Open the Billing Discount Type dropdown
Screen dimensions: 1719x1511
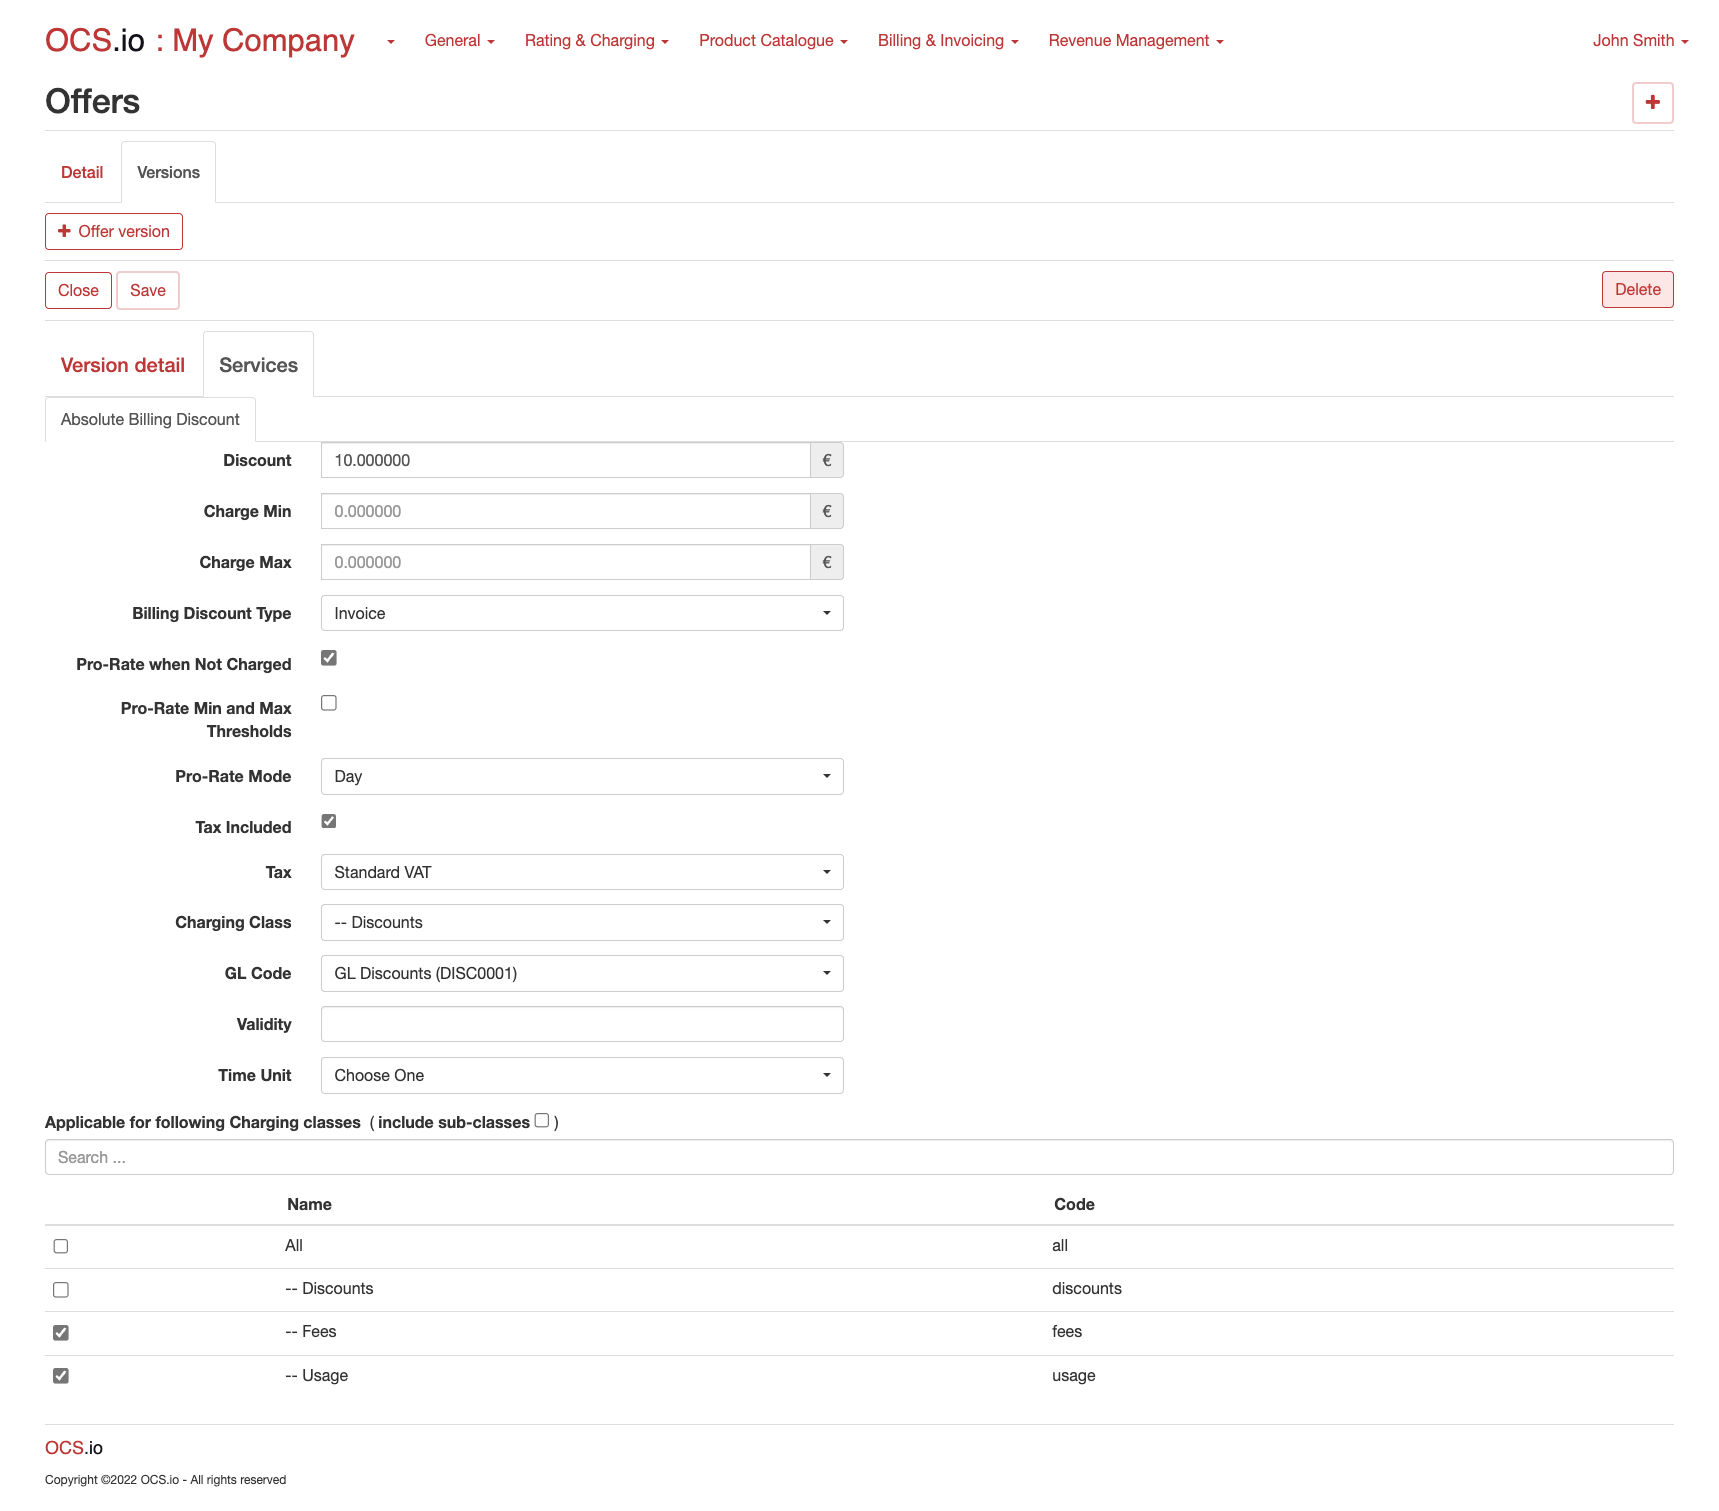[x=581, y=613]
